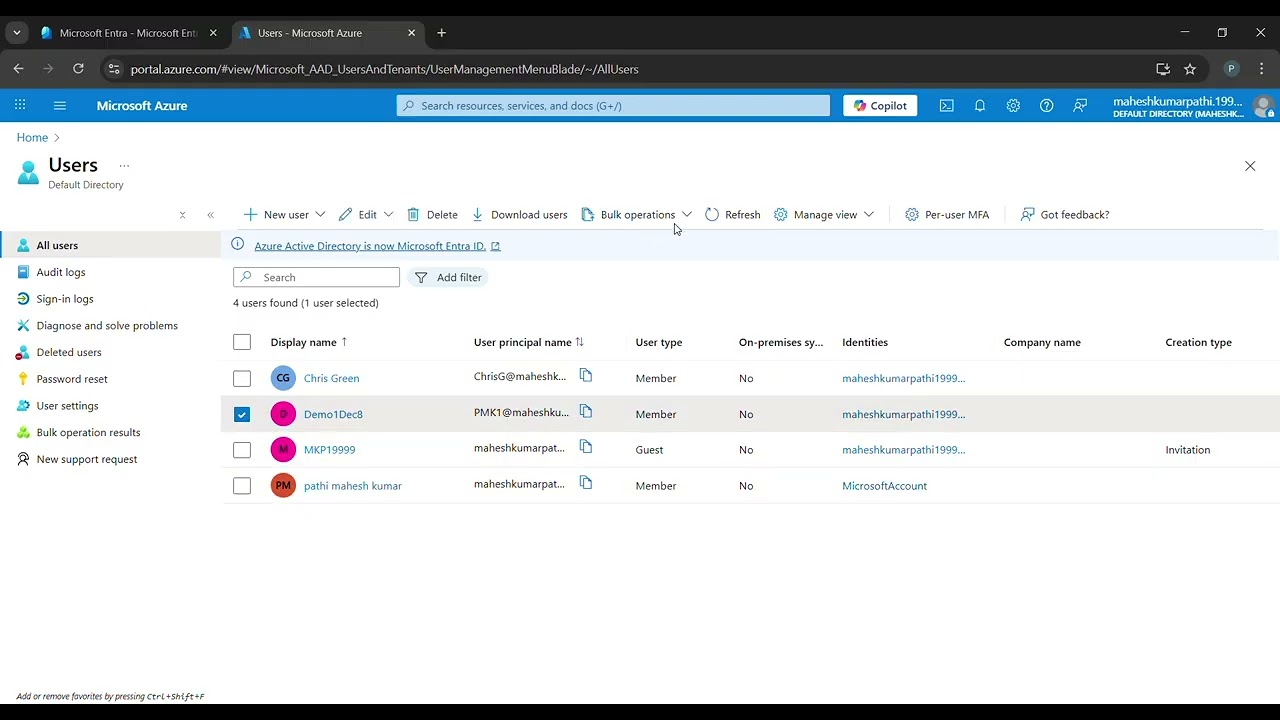Select All users in the left menu
Screen dimensions: 1280x720
110,245
